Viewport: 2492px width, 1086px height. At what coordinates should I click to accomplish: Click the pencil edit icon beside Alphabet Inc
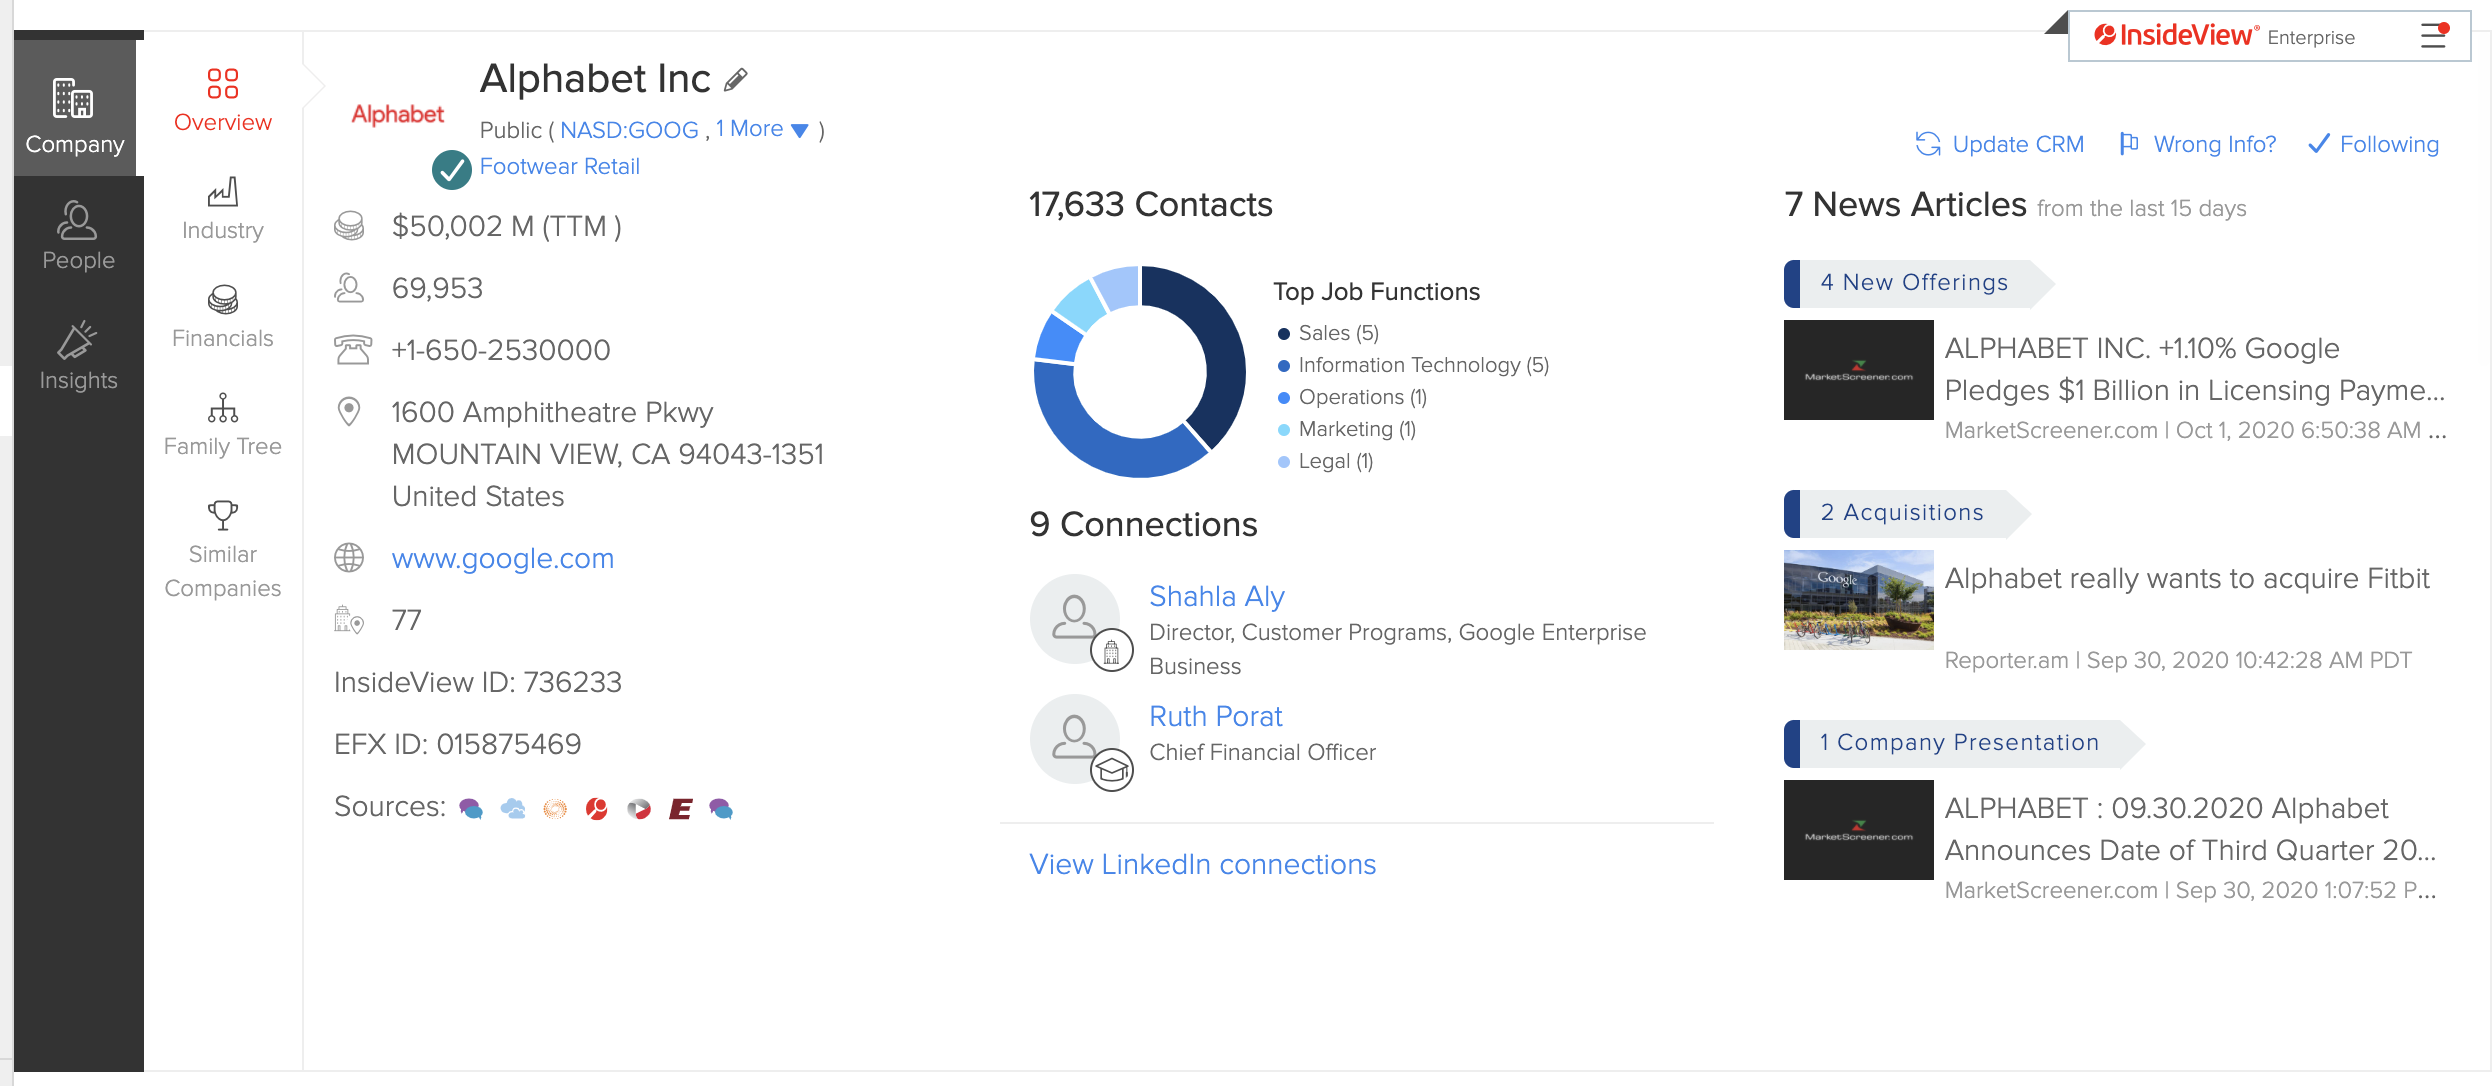coord(736,79)
